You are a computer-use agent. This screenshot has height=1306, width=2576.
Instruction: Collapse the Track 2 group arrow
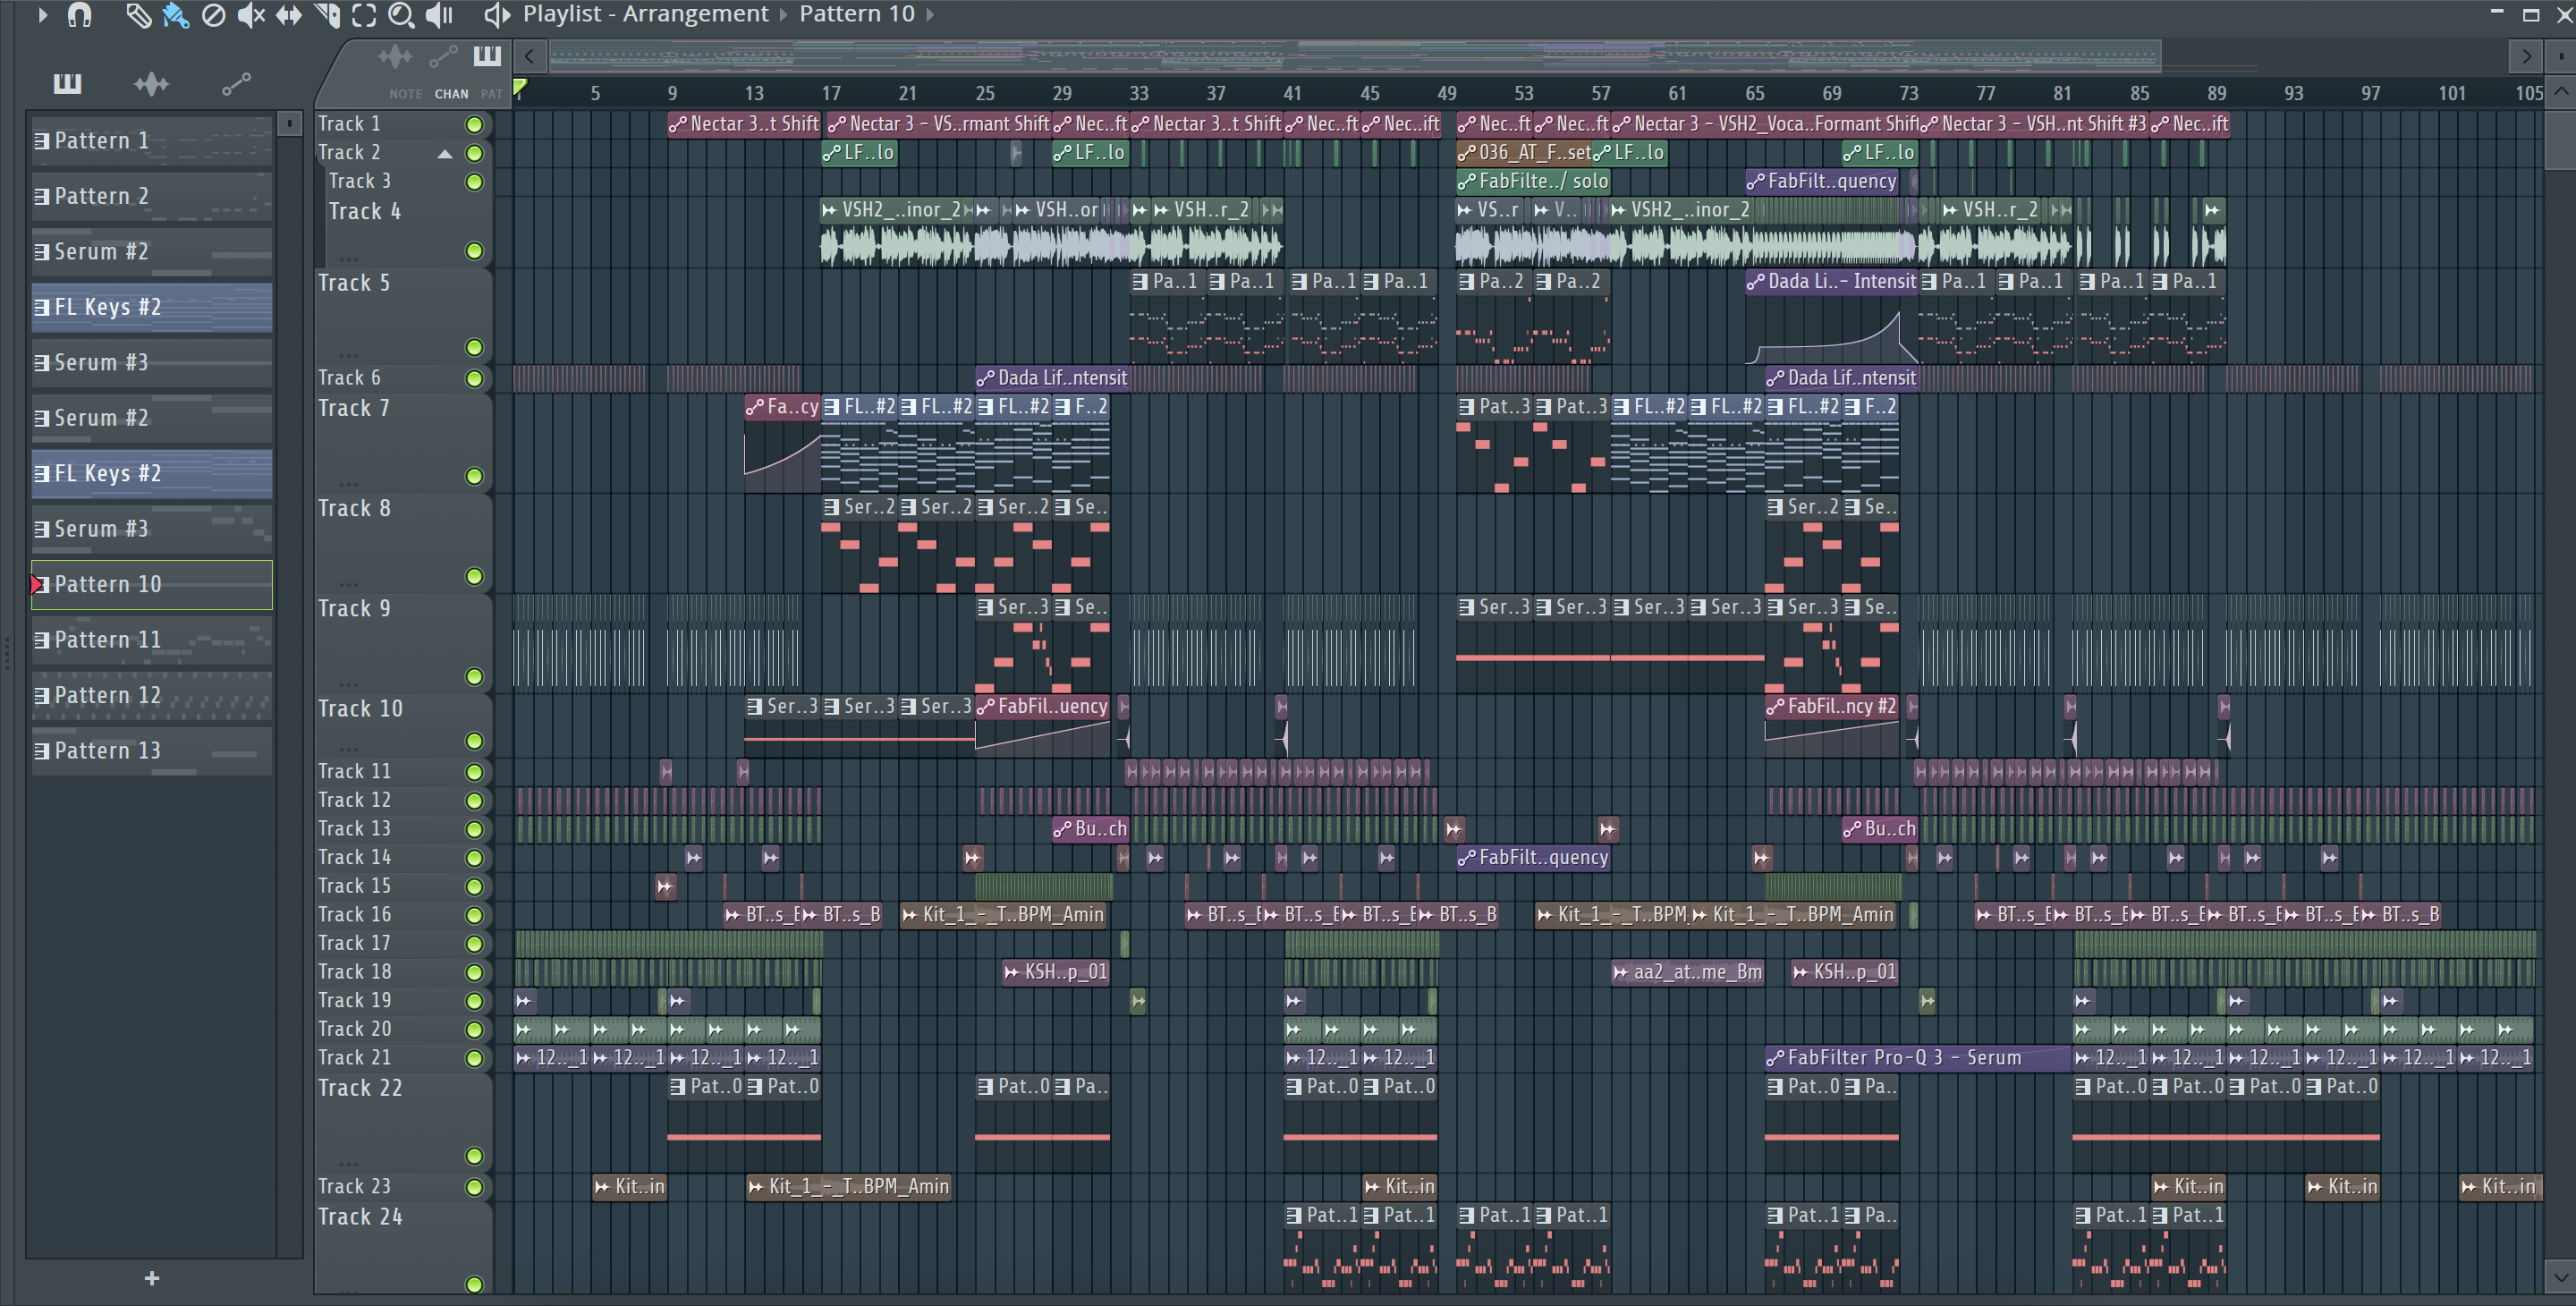(445, 154)
